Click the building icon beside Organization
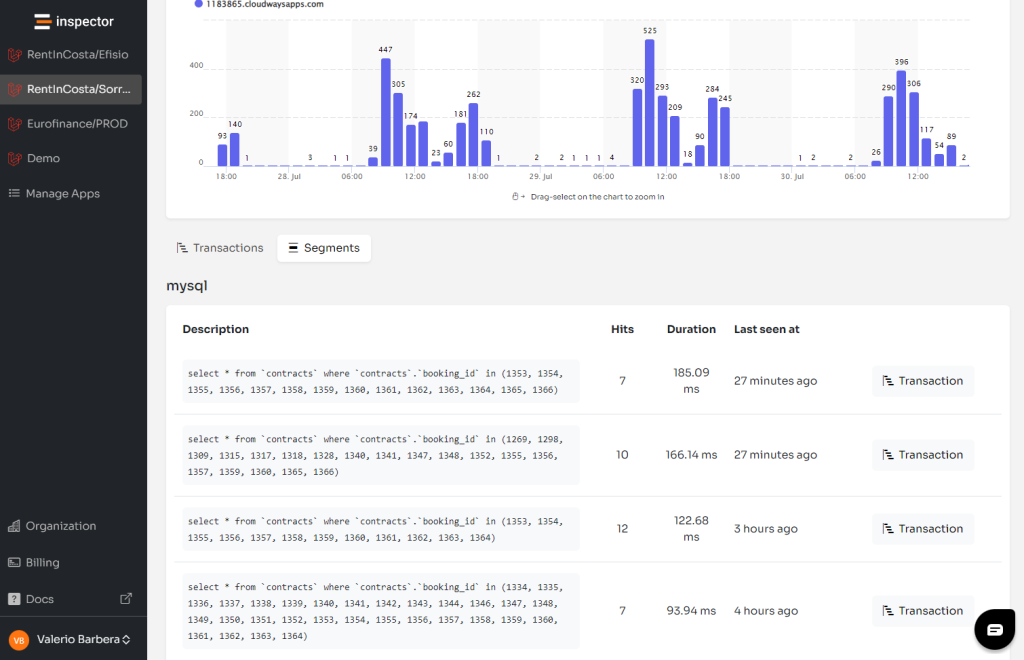Image resolution: width=1024 pixels, height=660 pixels. (x=14, y=526)
